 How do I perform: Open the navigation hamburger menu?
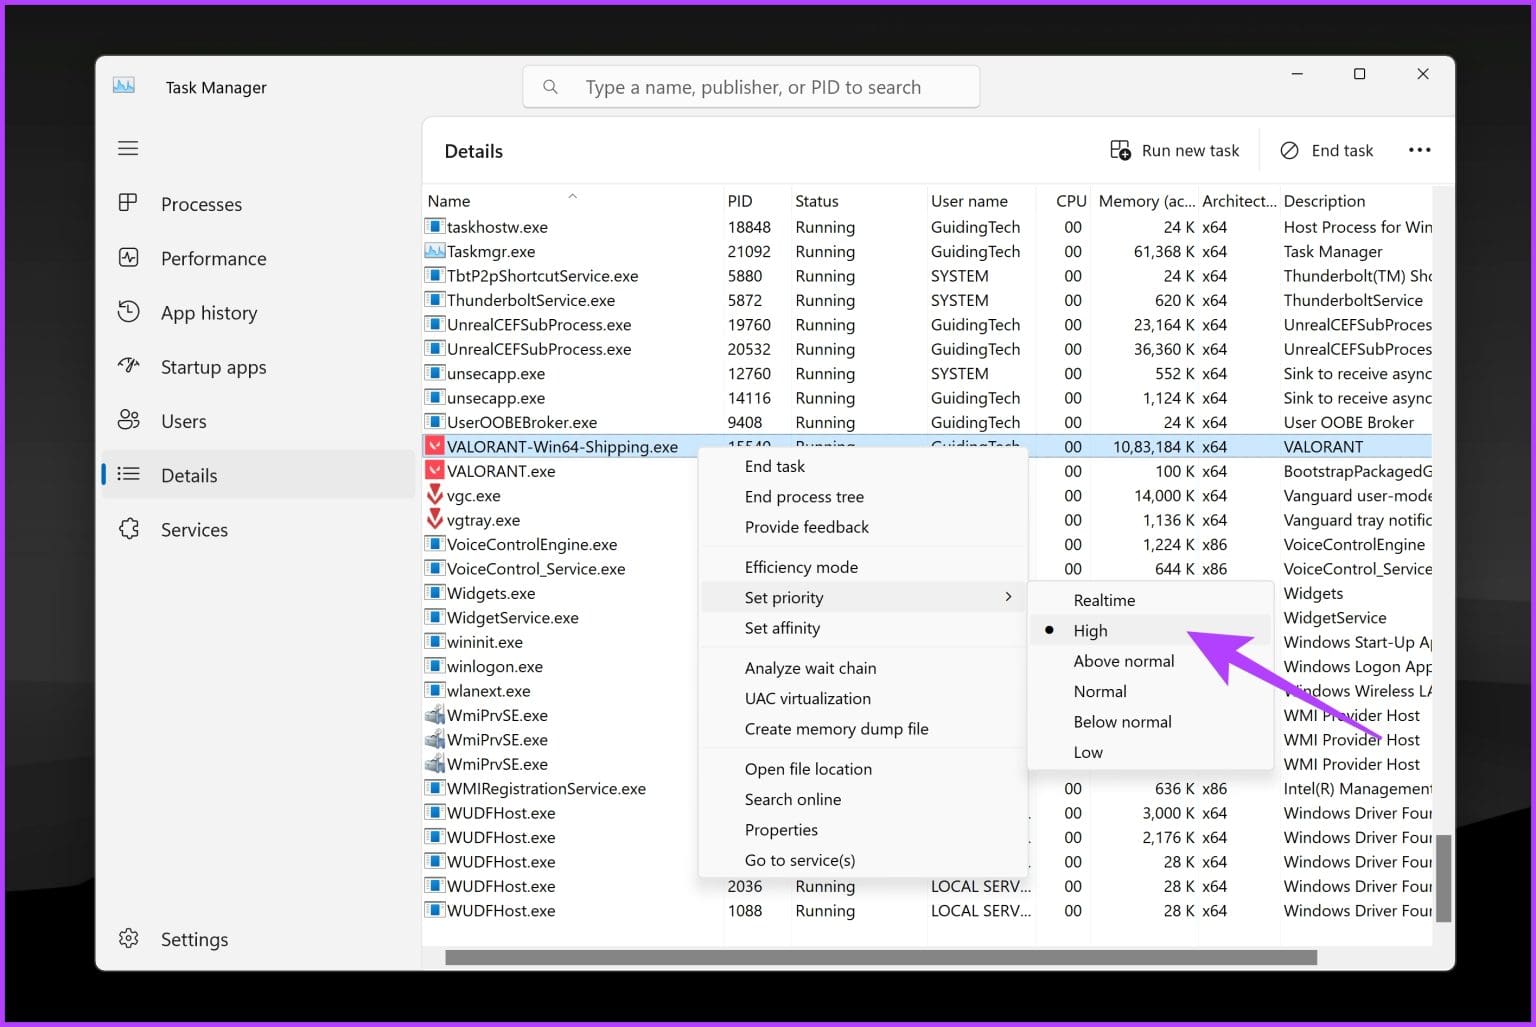[x=128, y=147]
